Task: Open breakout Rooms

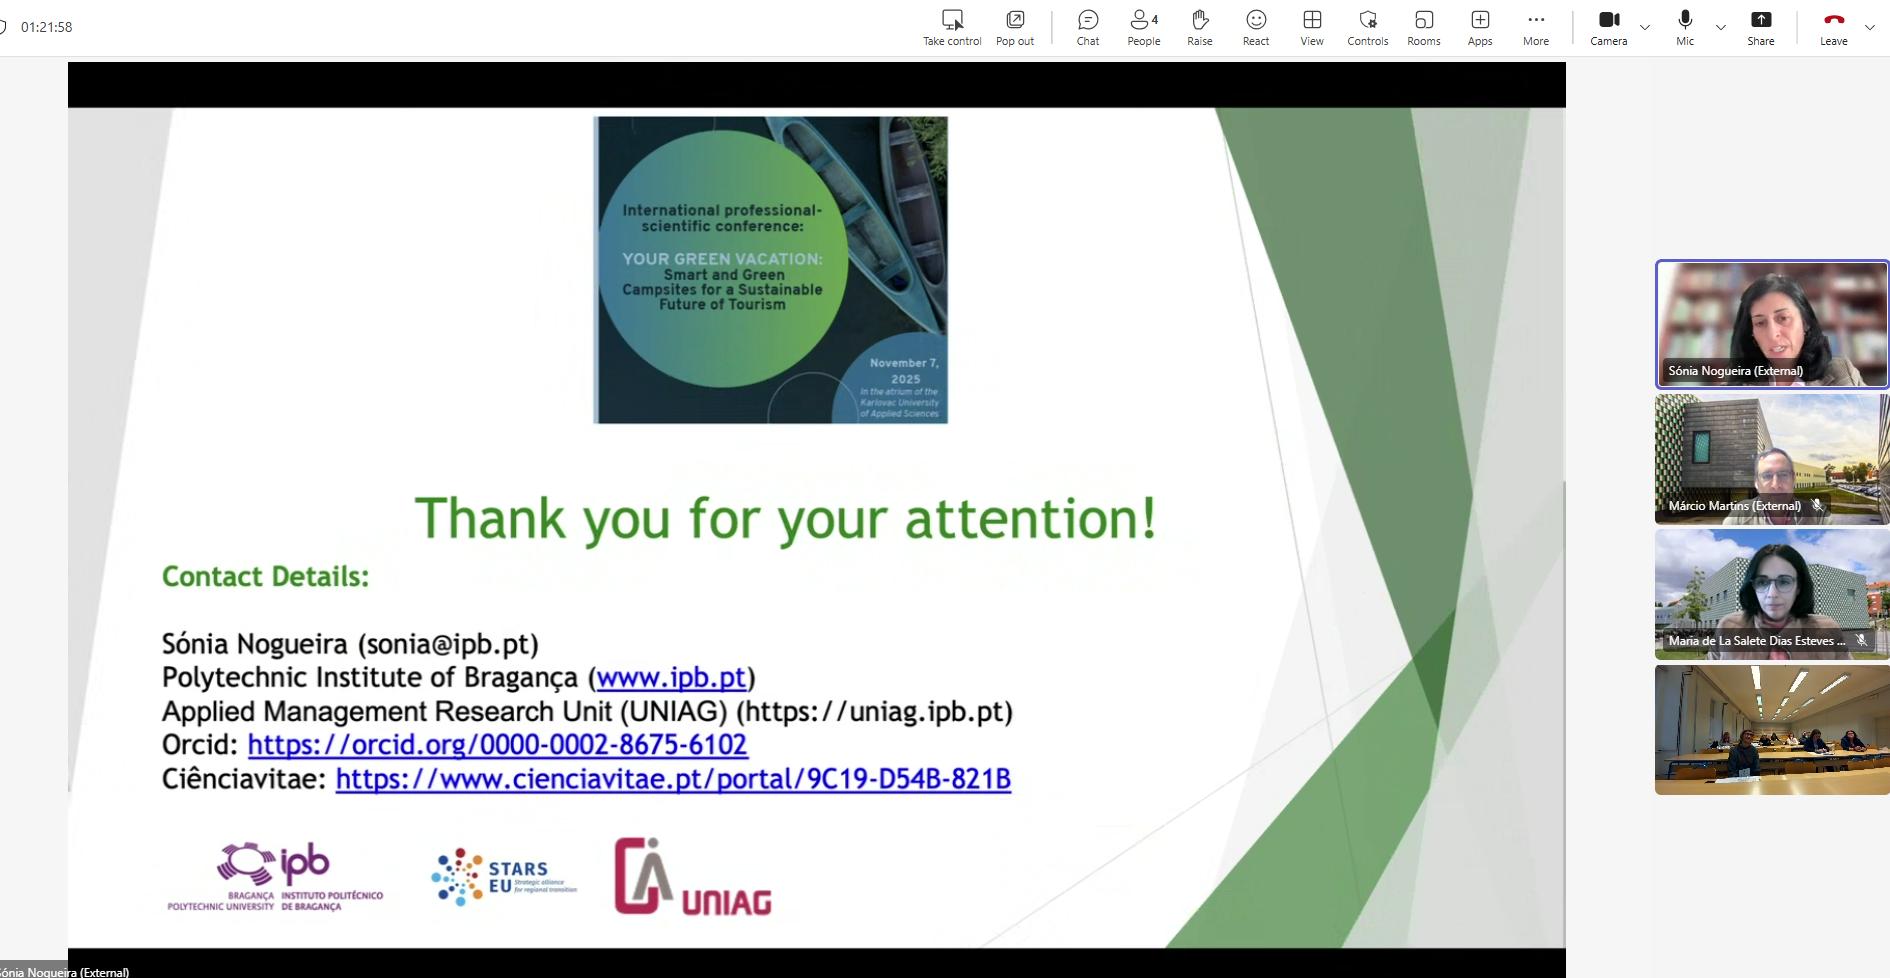Action: 1423,21
